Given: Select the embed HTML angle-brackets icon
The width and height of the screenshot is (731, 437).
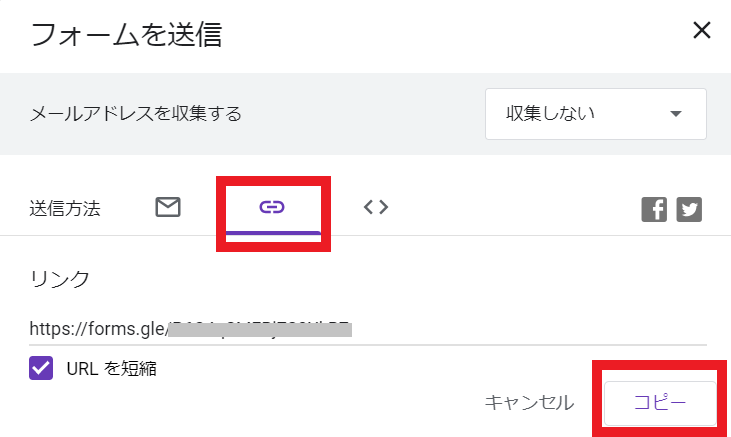Looking at the screenshot, I should point(376,207).
